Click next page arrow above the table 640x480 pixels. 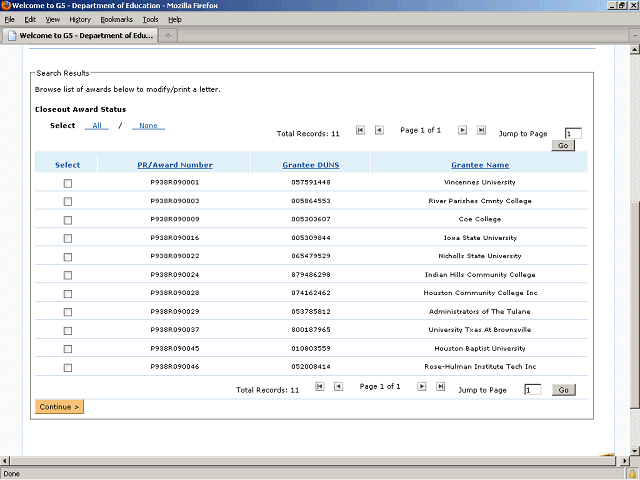point(463,130)
